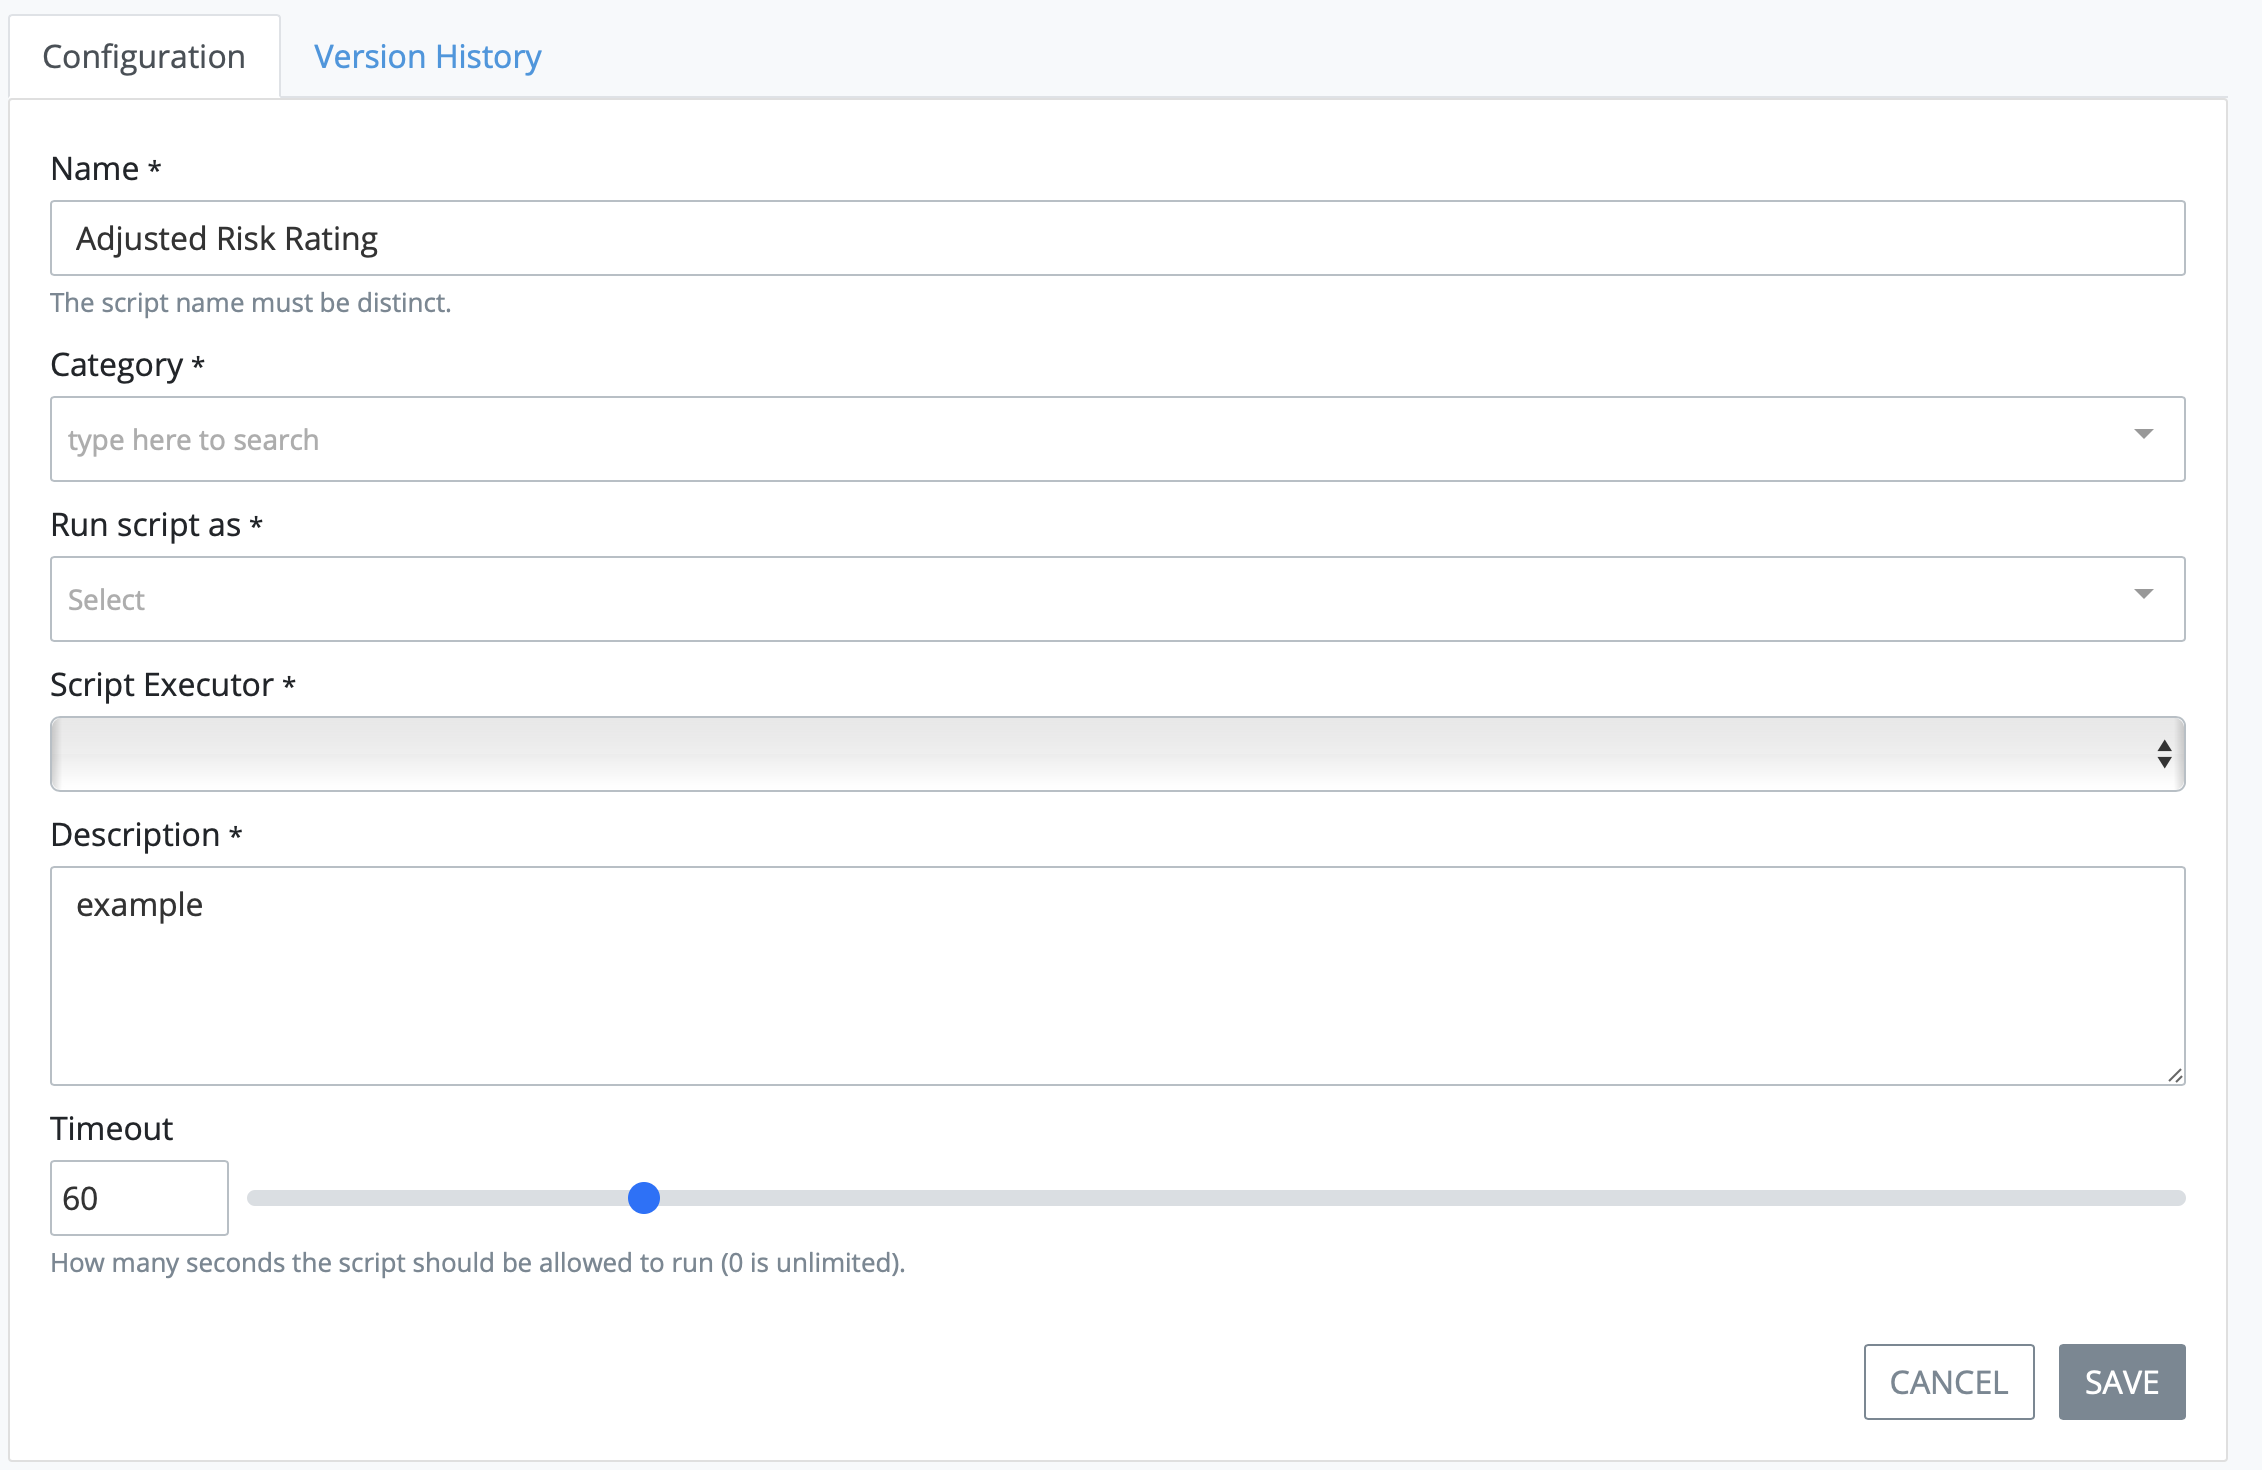This screenshot has width=2262, height=1470.
Task: Open the Category dropdown arrow
Action: coord(2143,434)
